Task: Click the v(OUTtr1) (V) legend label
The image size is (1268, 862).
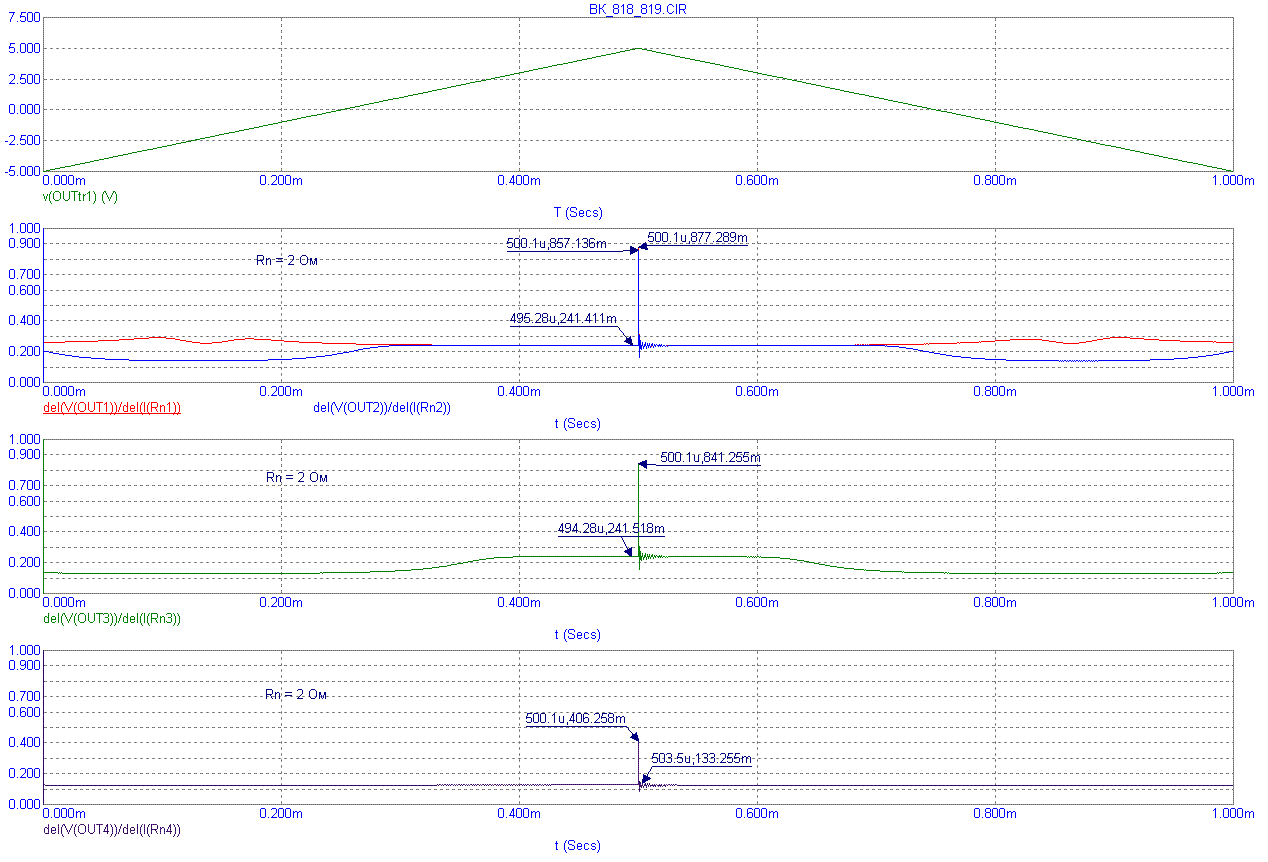Action: click(x=80, y=197)
